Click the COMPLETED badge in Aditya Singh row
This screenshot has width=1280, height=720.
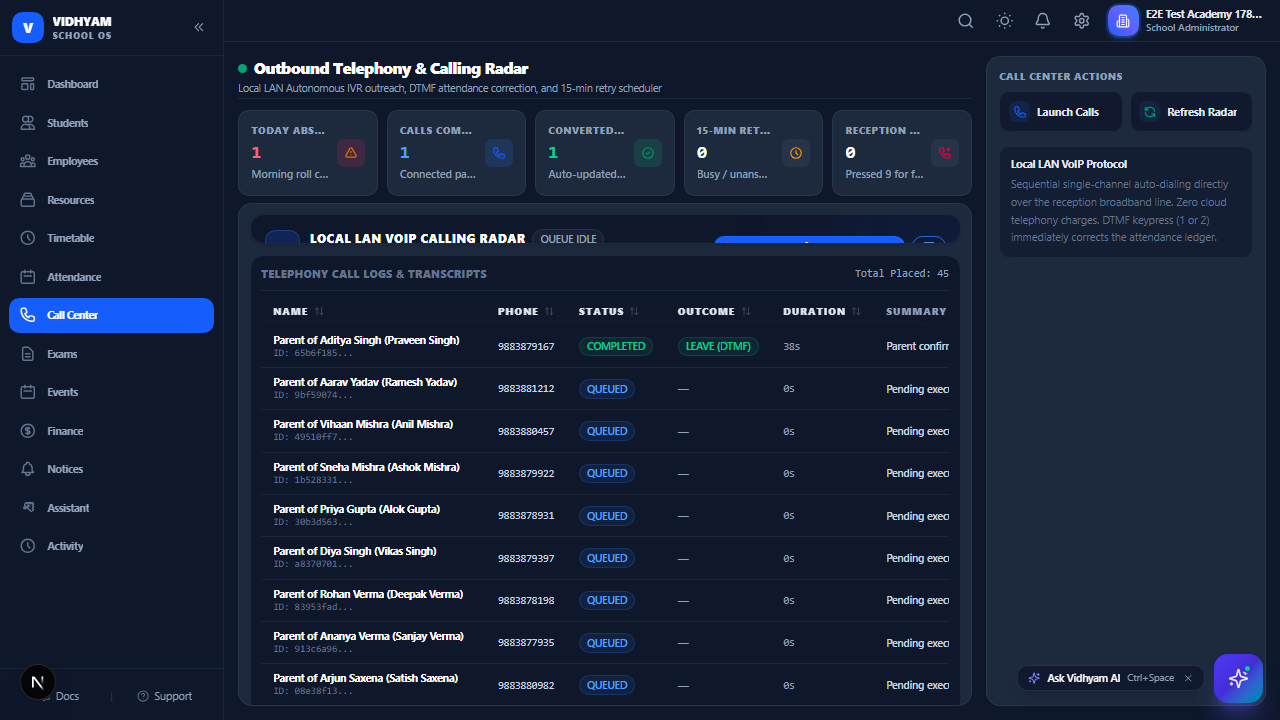(615, 346)
